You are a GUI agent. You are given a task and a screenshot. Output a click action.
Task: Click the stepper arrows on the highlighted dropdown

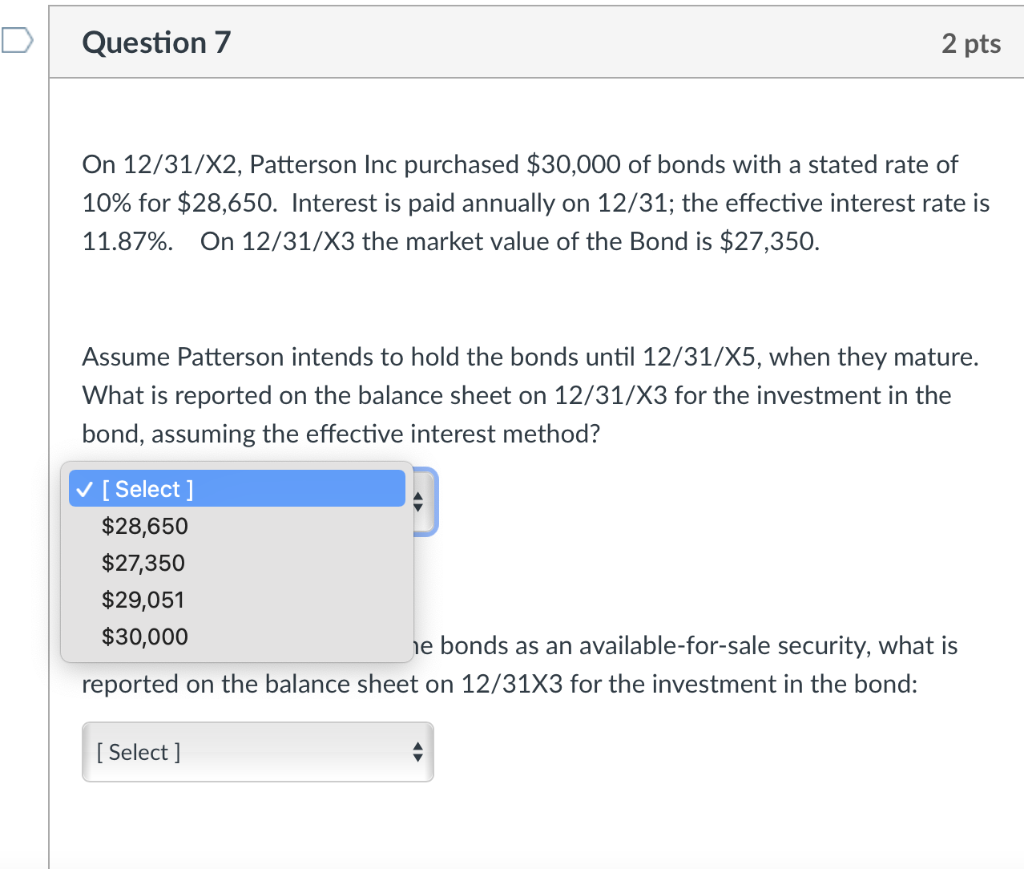pyautogui.click(x=418, y=502)
